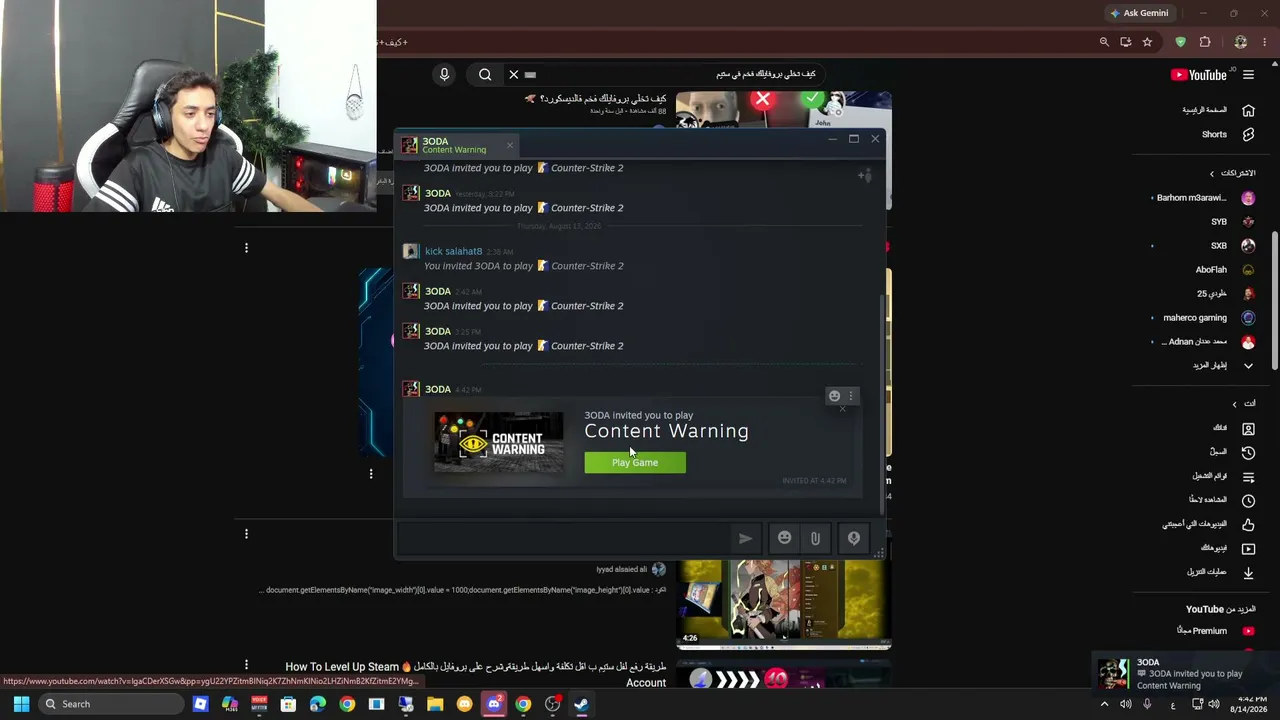Toggle the YouTube guide hamburger menu

click(x=1248, y=75)
